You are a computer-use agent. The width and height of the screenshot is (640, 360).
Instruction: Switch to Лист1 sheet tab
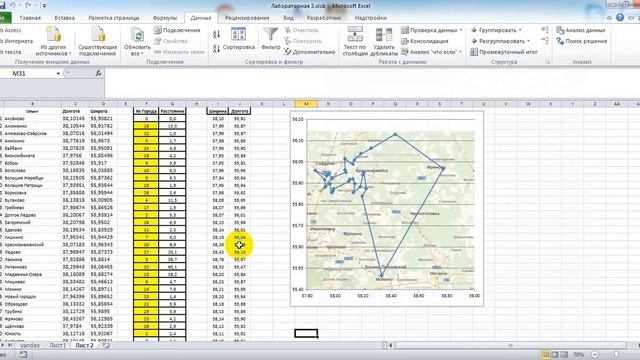point(58,345)
